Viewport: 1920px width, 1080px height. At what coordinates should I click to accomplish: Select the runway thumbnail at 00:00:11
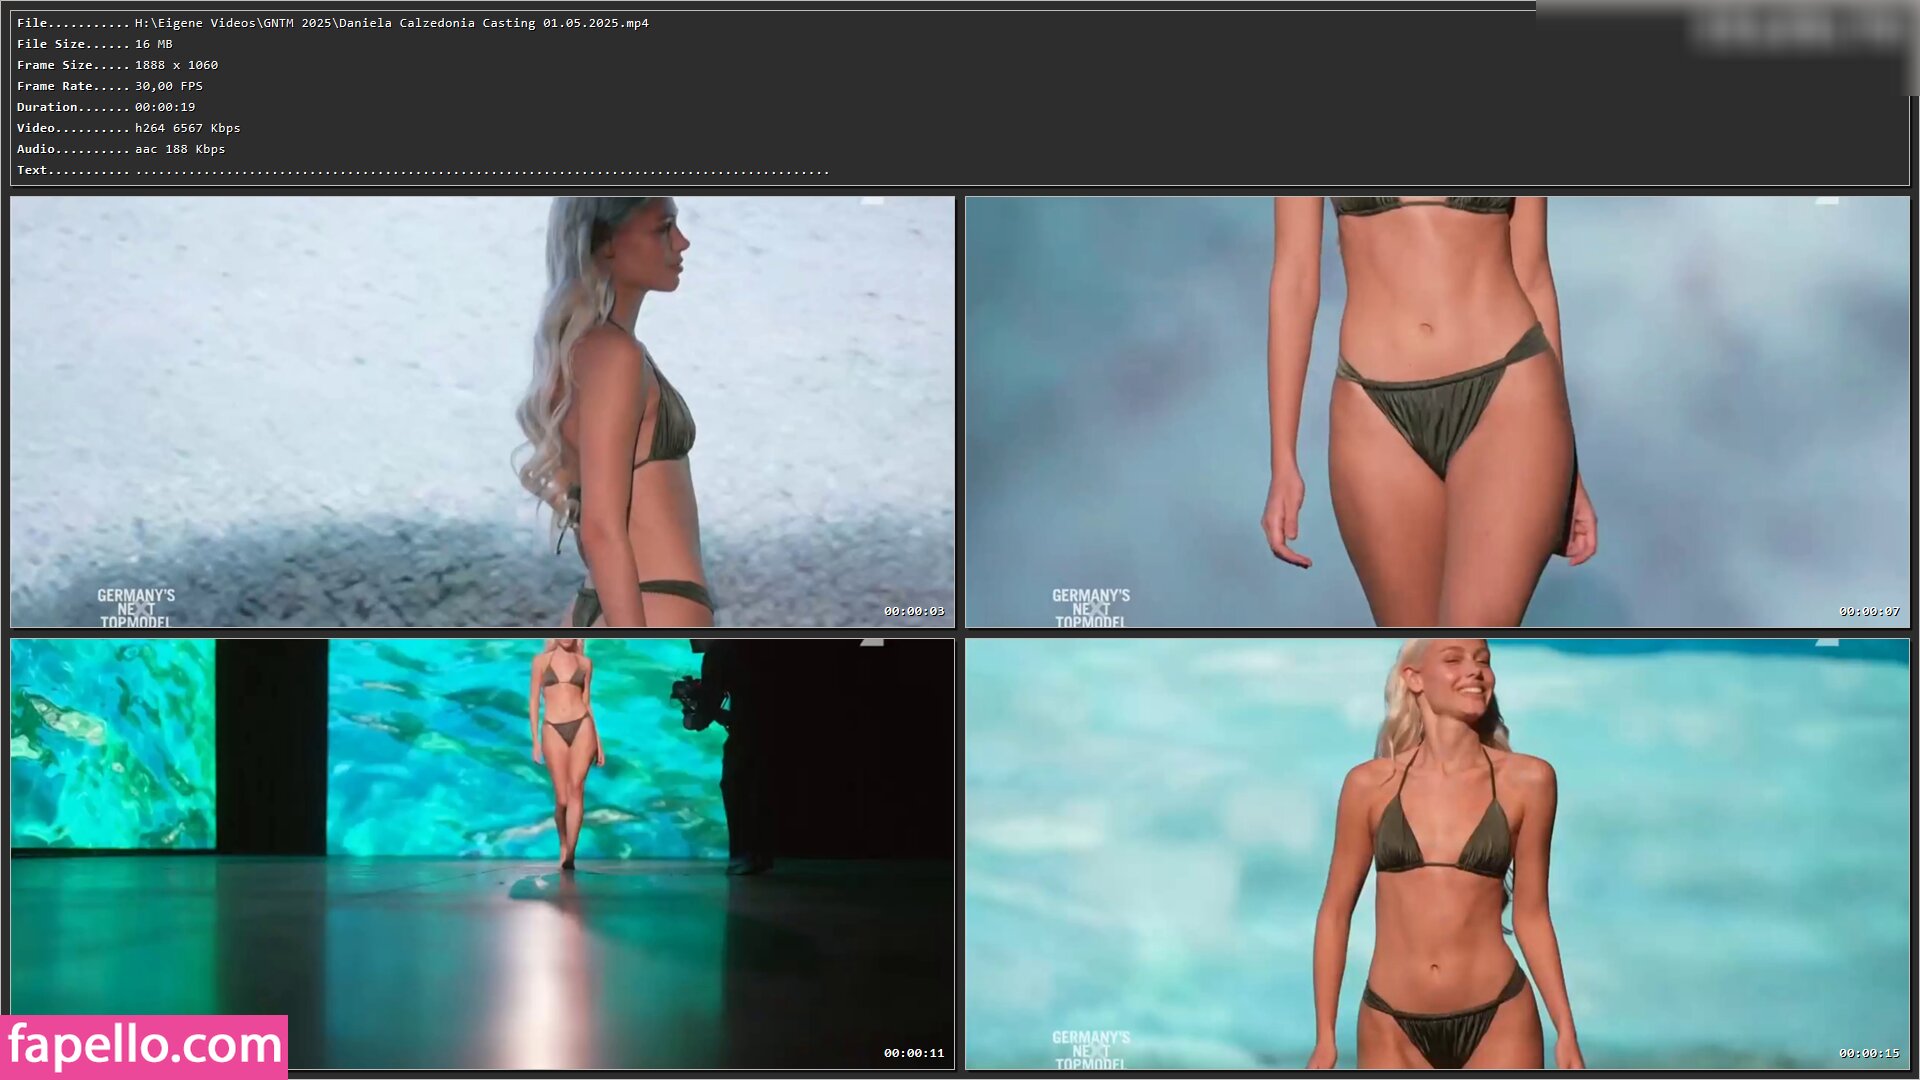point(482,853)
